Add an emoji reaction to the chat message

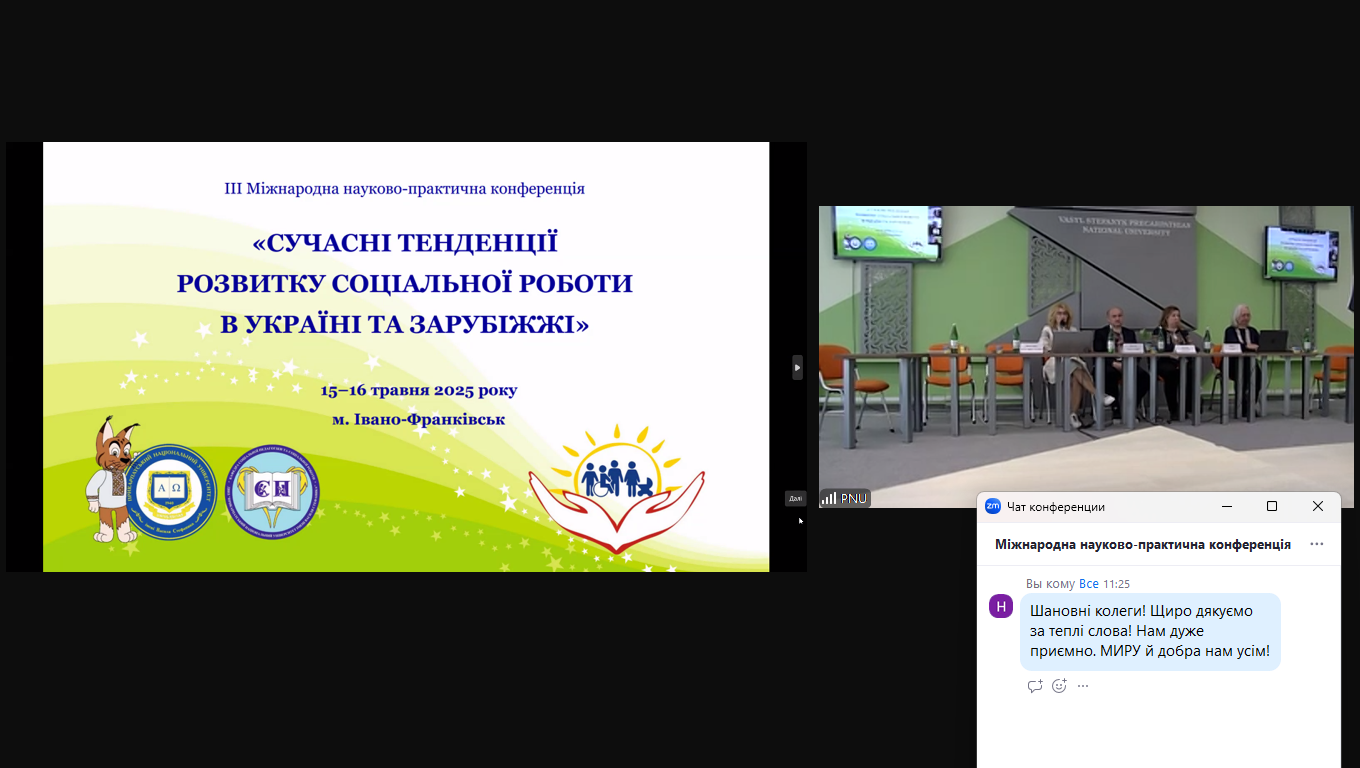[1059, 685]
